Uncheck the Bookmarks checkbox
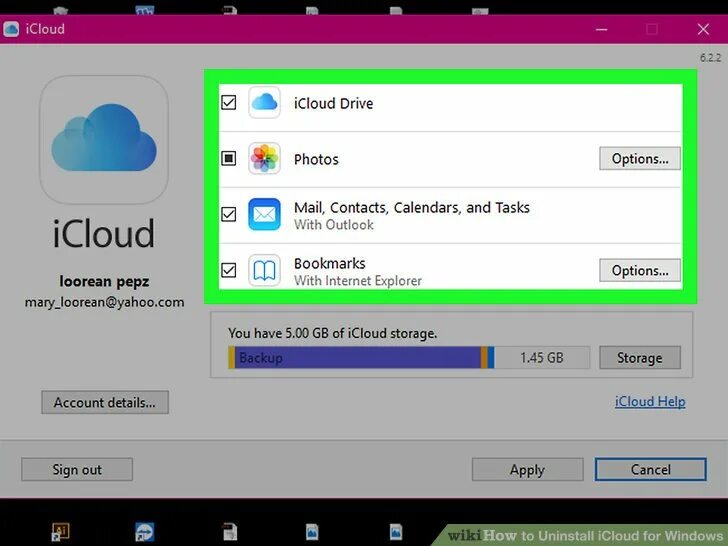Image resolution: width=728 pixels, height=546 pixels. (228, 270)
